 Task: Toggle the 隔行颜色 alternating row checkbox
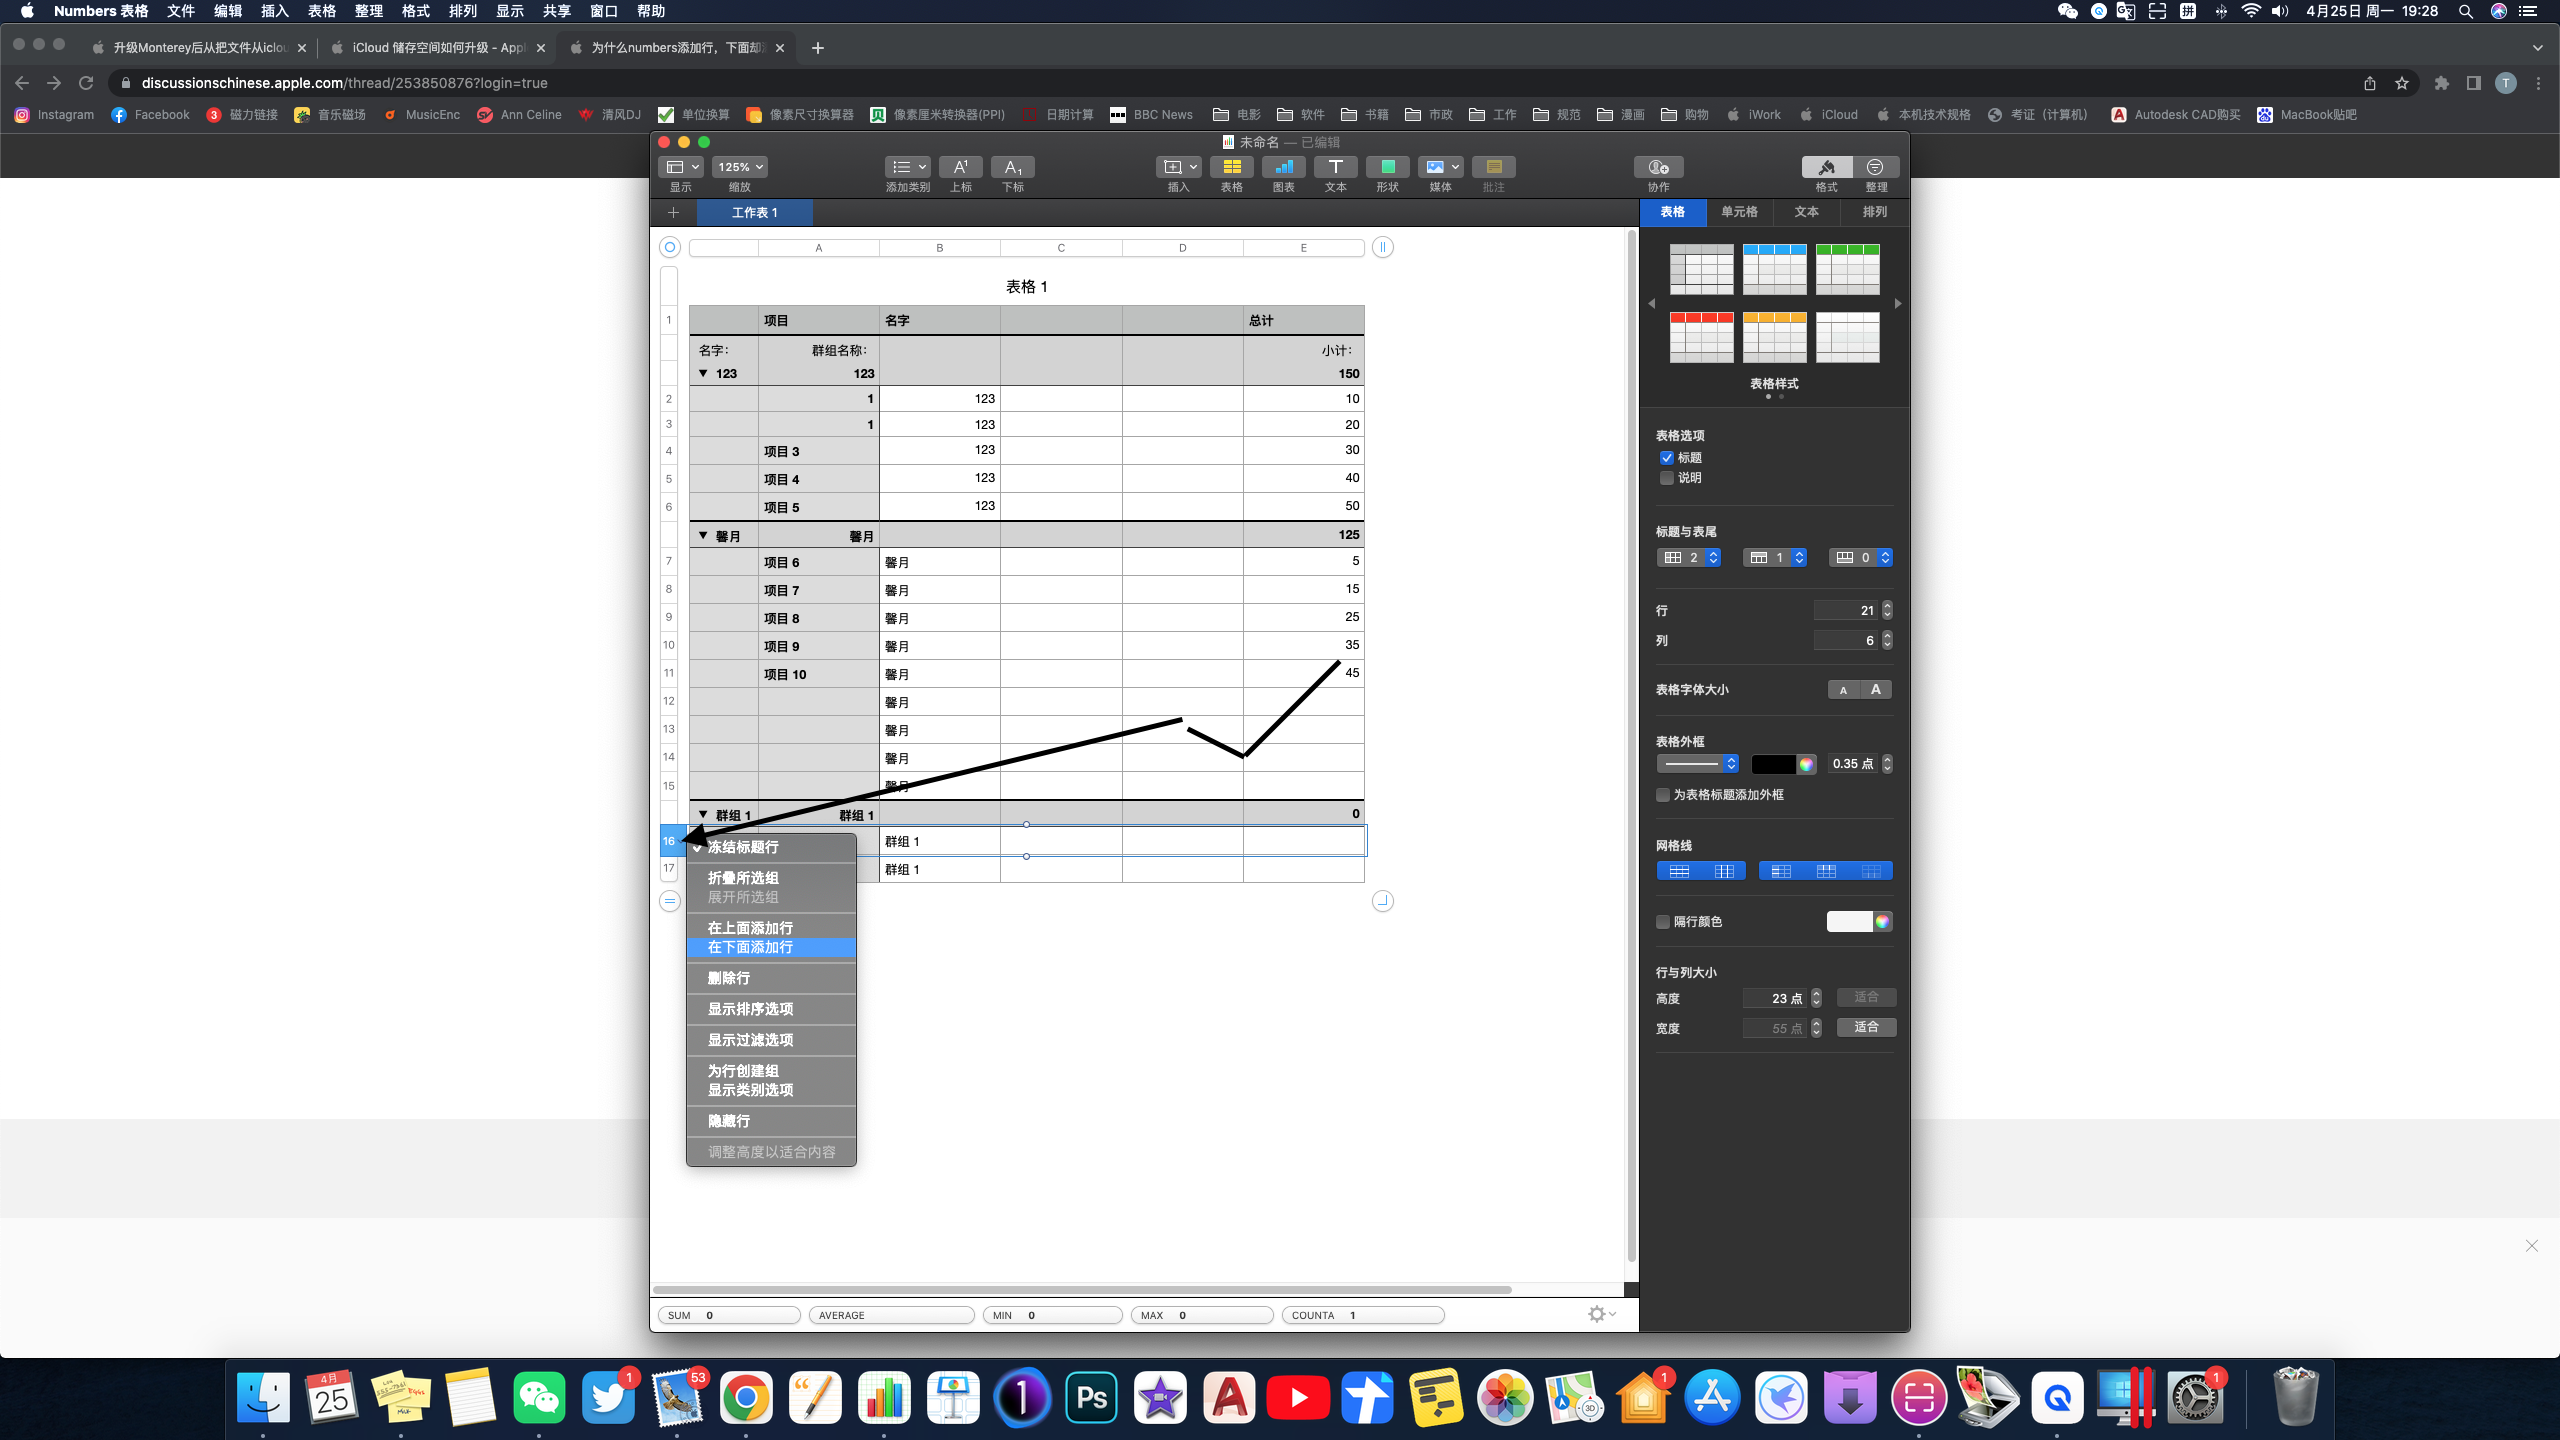coord(1663,922)
